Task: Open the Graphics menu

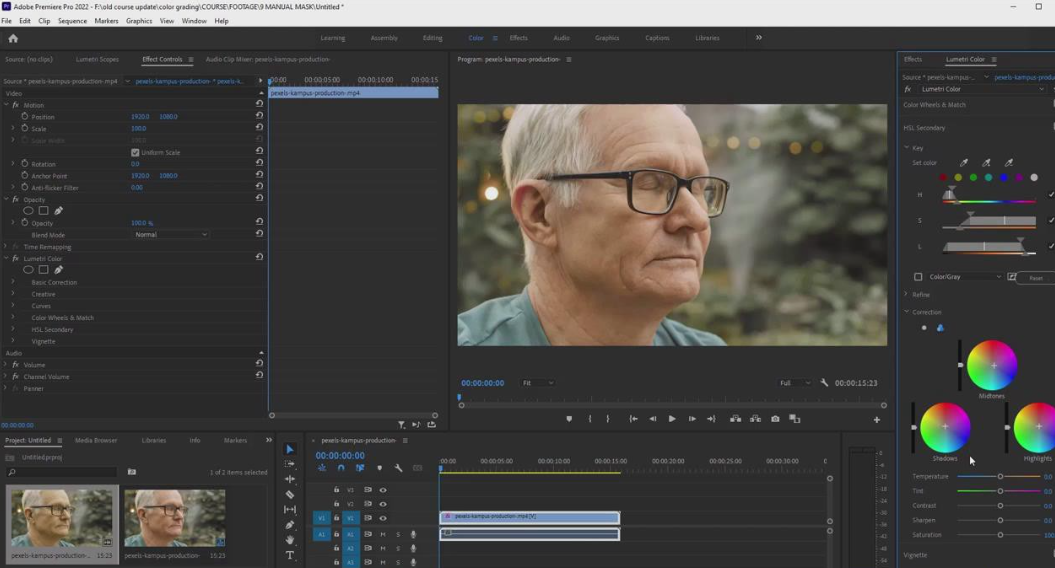Action: tap(139, 21)
